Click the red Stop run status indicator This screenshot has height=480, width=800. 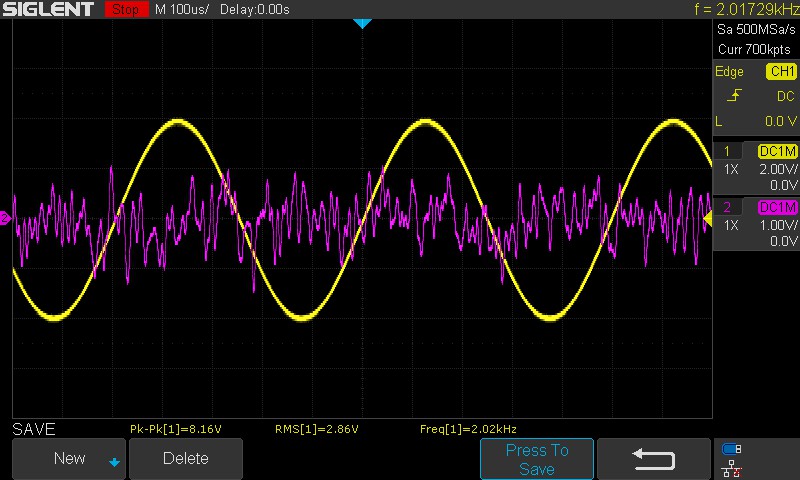click(x=126, y=9)
